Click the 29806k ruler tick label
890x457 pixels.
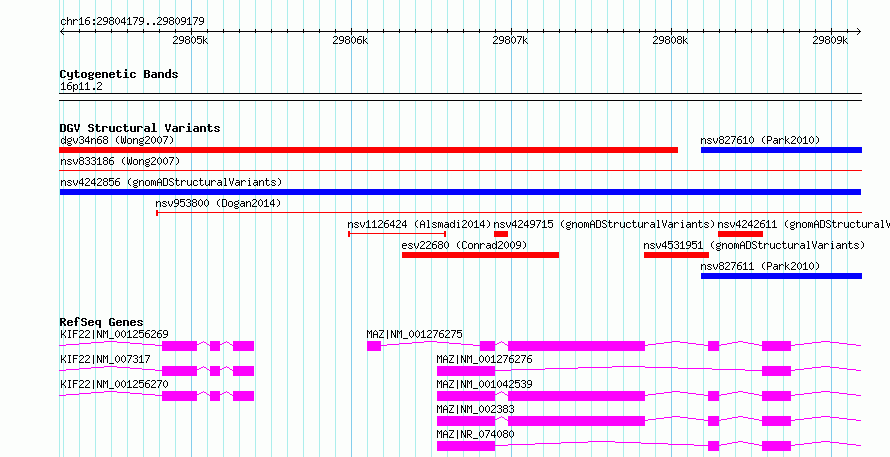[350, 40]
